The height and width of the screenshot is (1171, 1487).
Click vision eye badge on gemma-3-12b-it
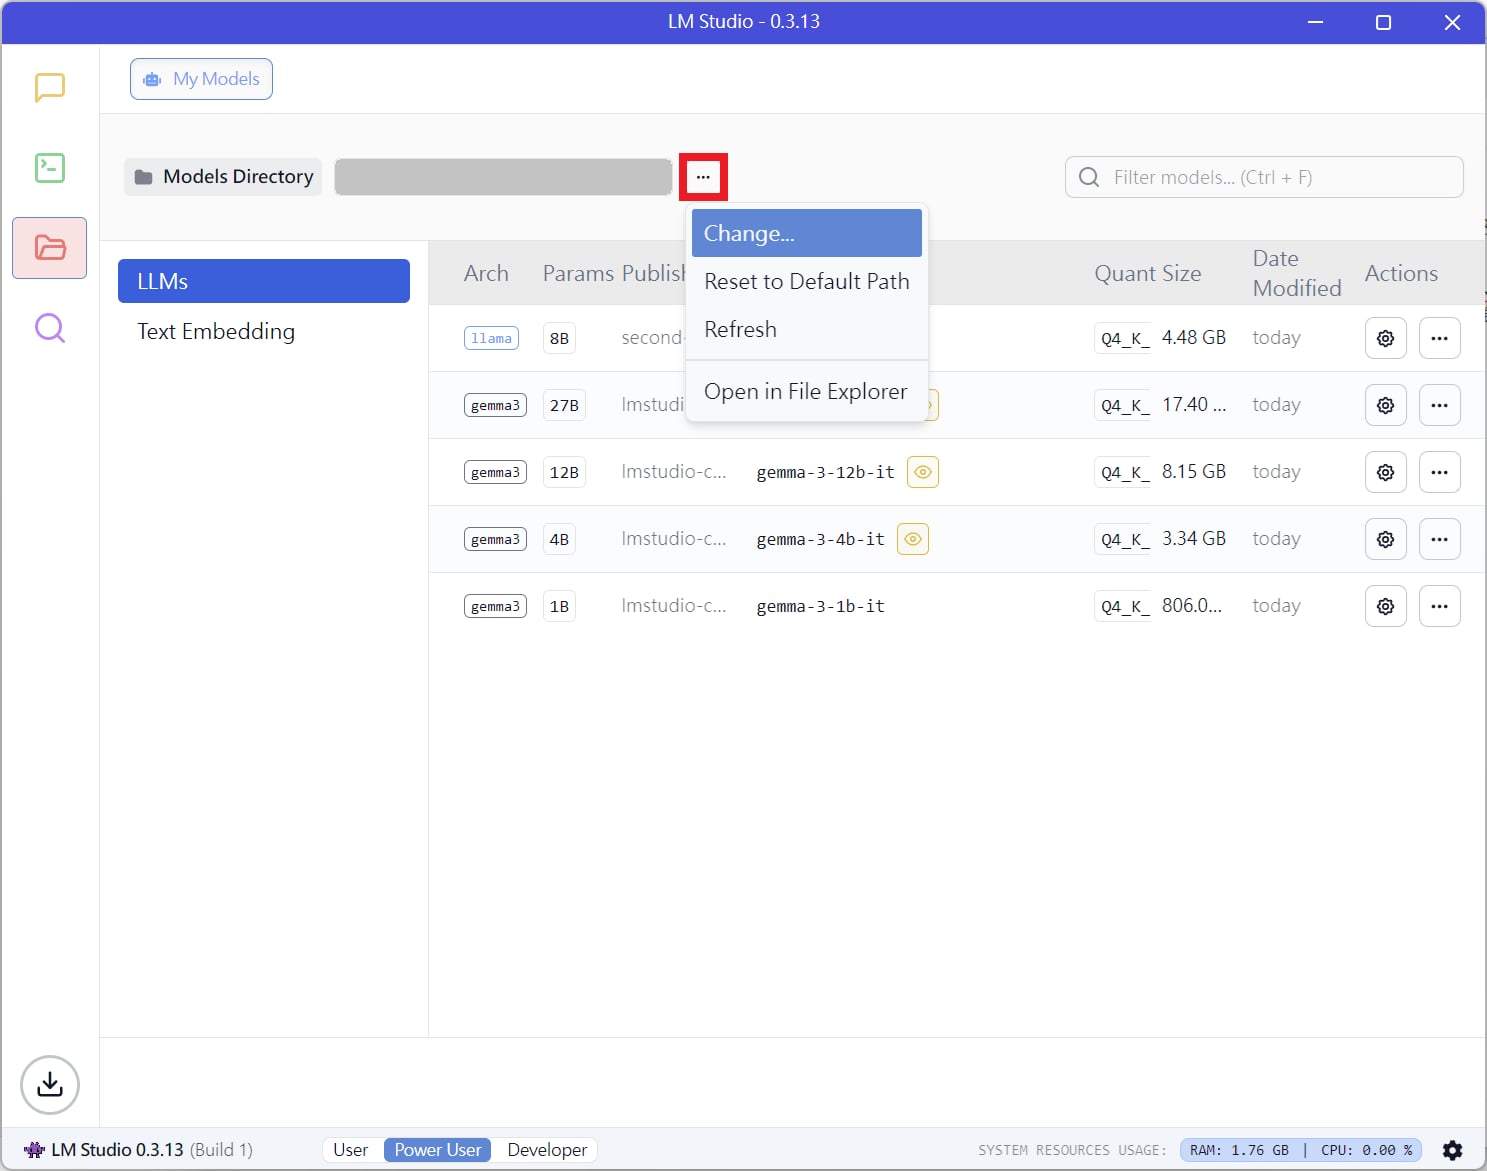click(x=923, y=472)
